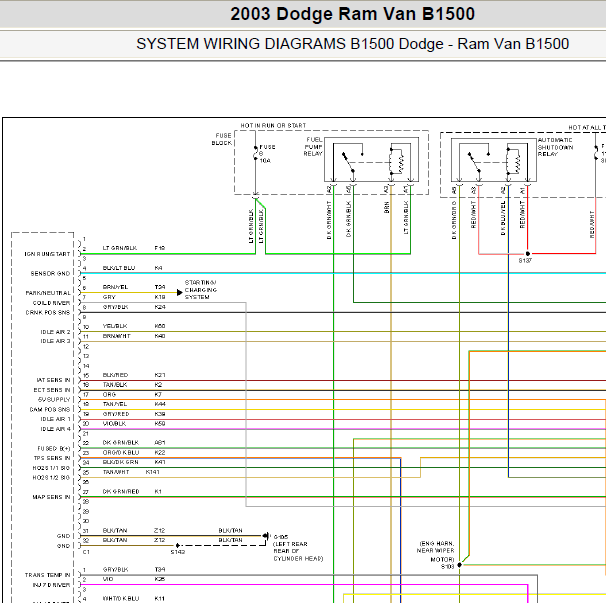Click the 'PARK/NEUTRAL' pin label
Image resolution: width=606 pixels, height=603 pixels.
tap(48, 293)
